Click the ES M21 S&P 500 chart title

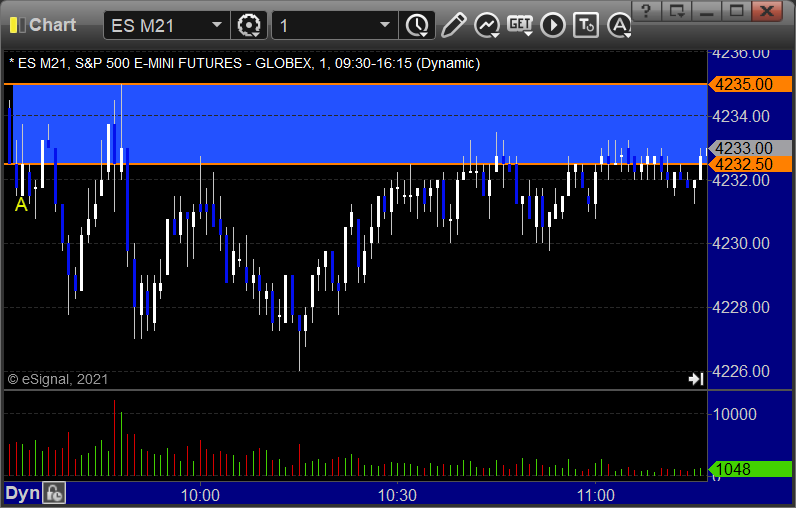(244, 63)
